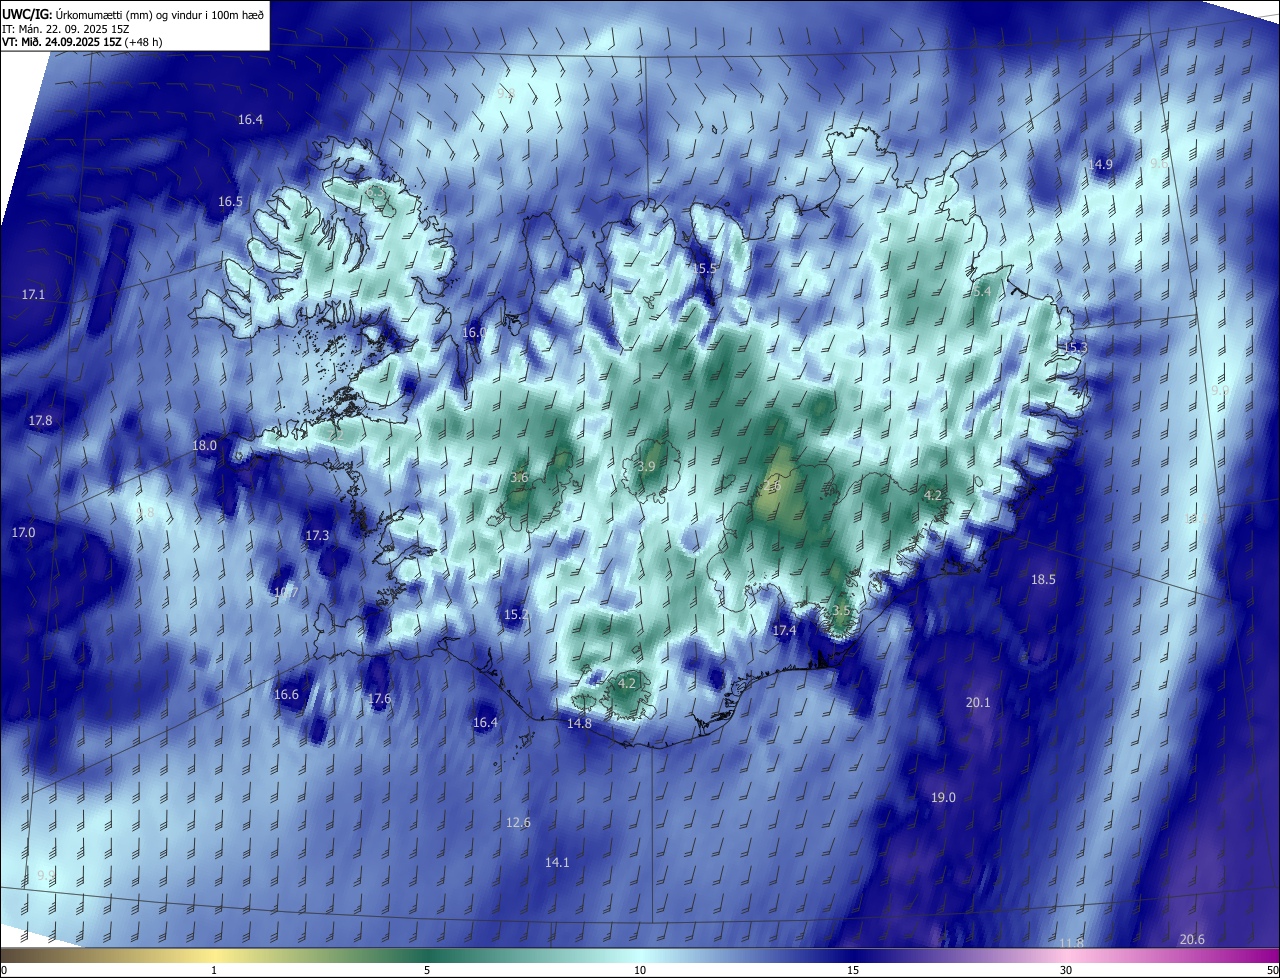Click the 14.9 value label
The width and height of the screenshot is (1280, 978).
click(1100, 164)
